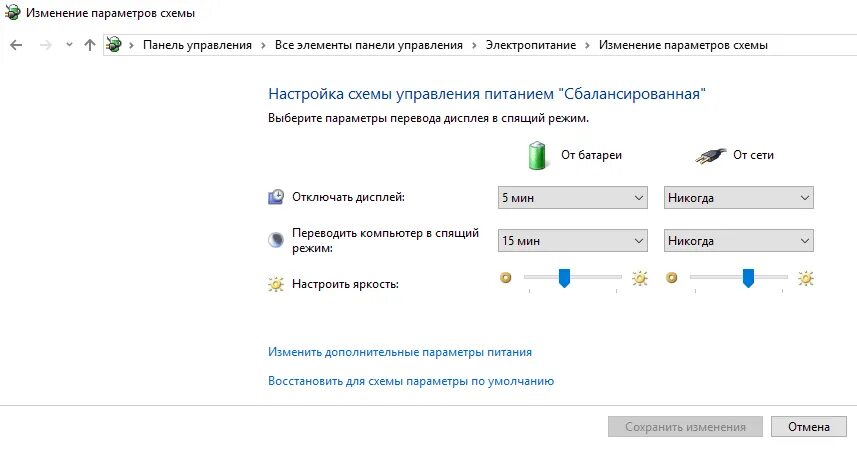Click the sun icon next to brightness label
Screen dimensions: 857x451
(276, 284)
